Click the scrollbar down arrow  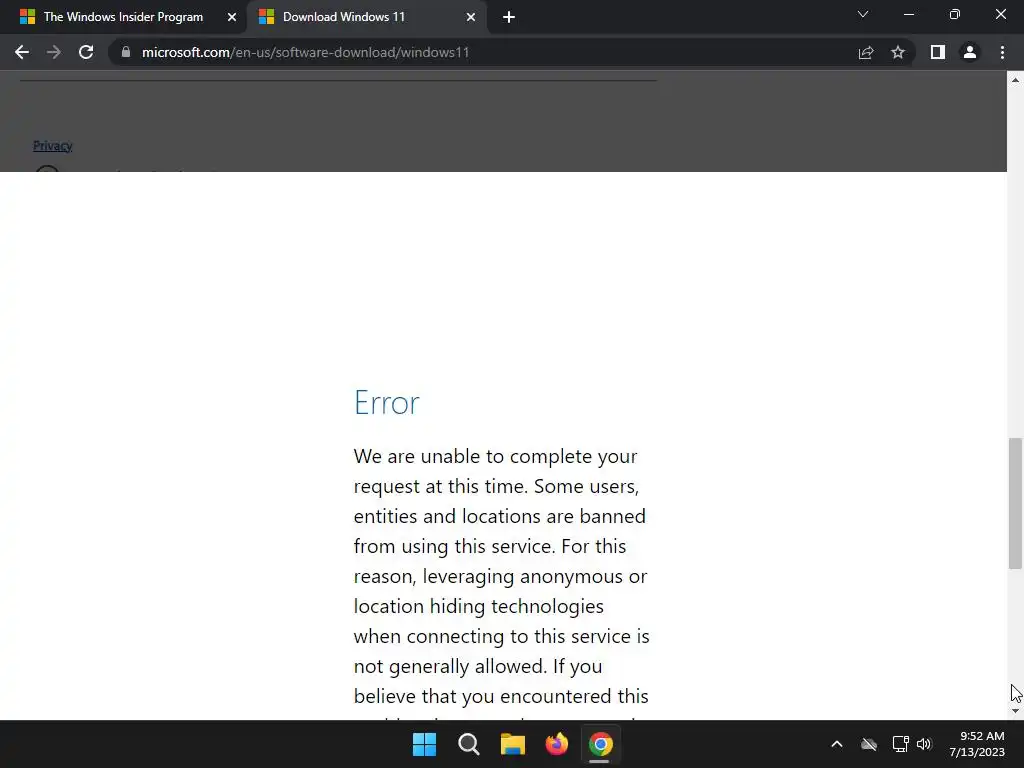[1015, 711]
